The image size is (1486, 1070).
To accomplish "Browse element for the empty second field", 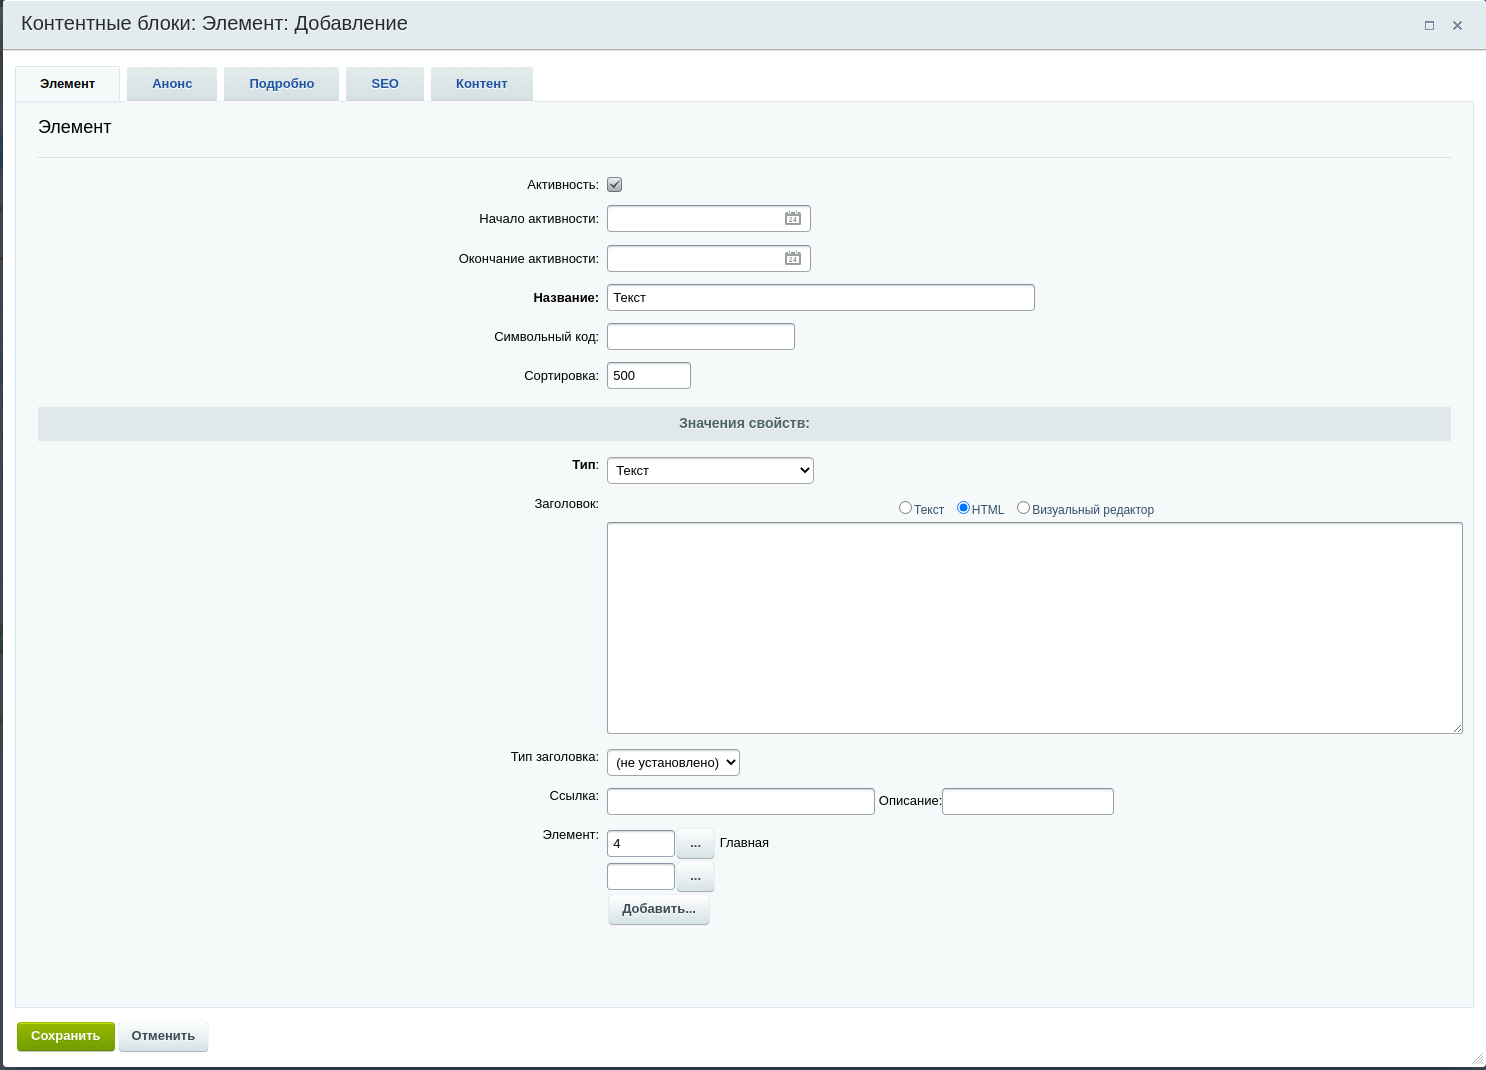I will coord(695,877).
